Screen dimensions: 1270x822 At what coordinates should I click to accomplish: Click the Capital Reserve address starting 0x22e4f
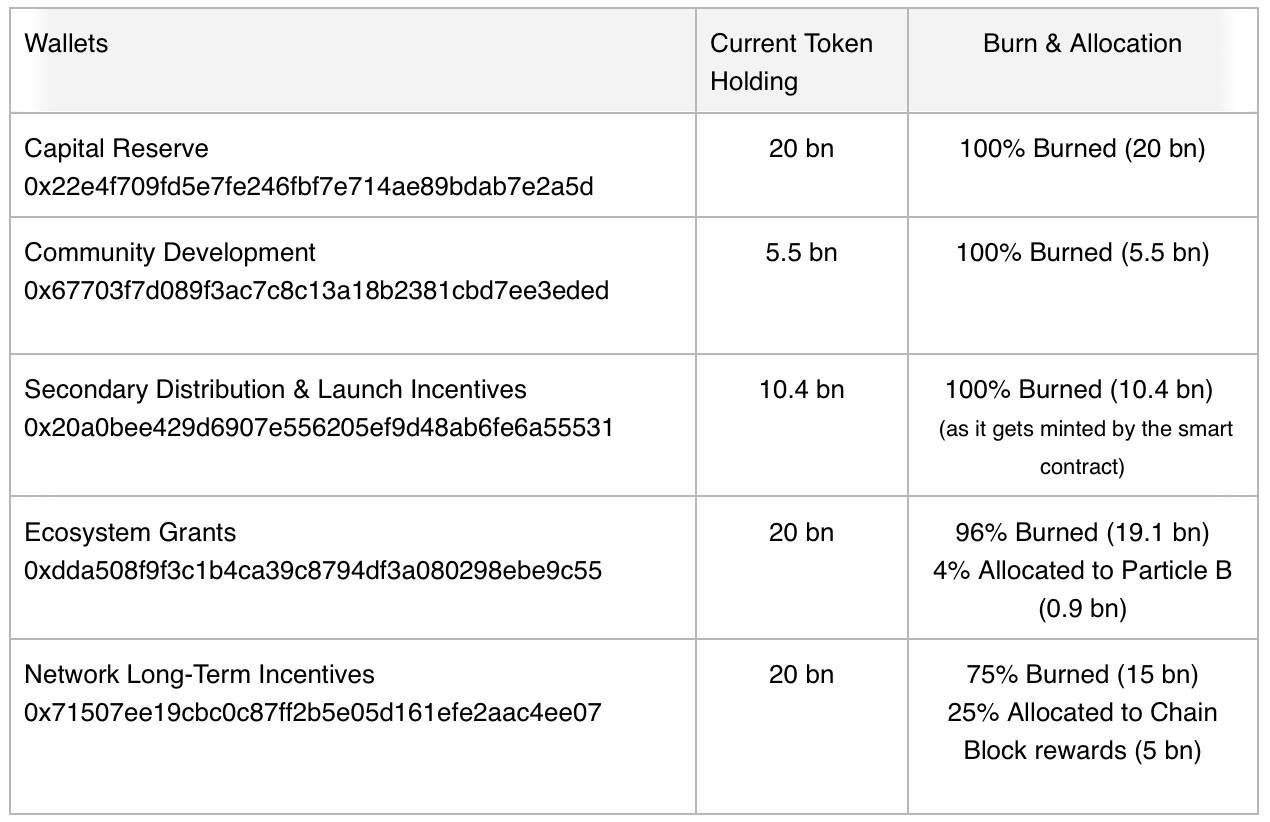pos(308,186)
